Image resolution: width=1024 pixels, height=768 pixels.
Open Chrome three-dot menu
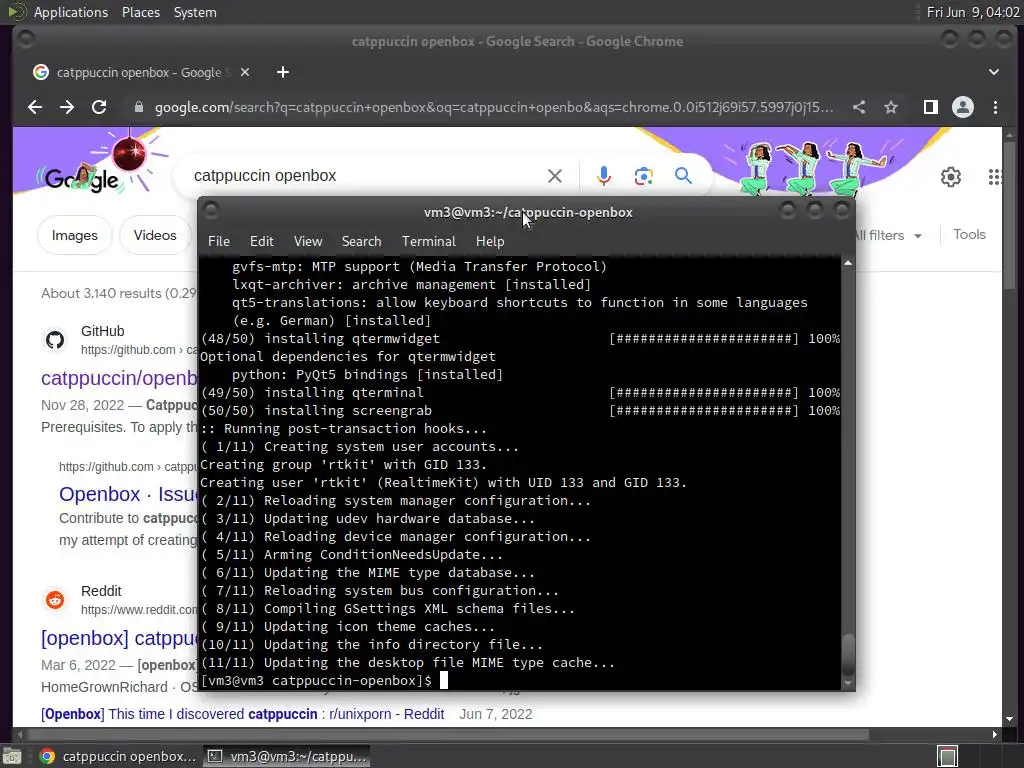click(x=995, y=107)
